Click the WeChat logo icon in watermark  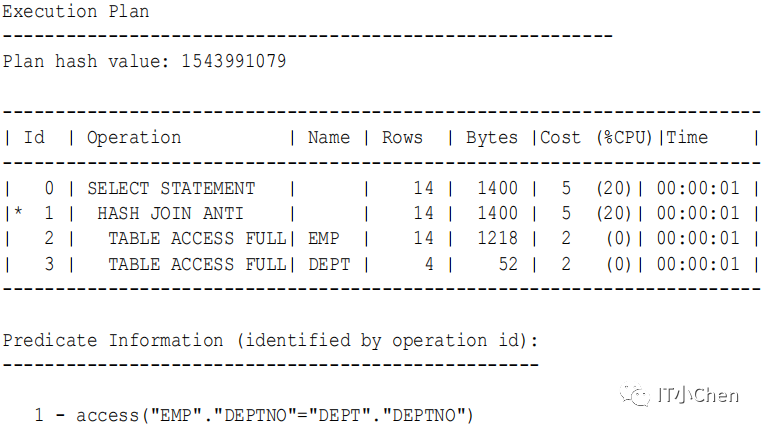(634, 395)
